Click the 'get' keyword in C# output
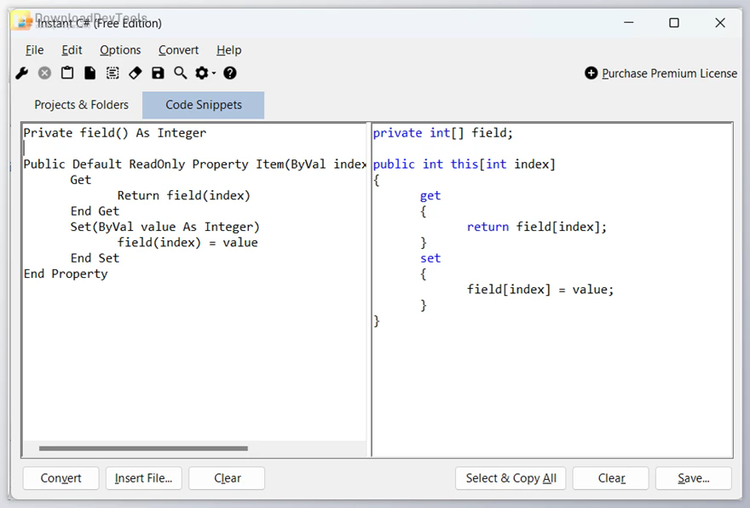Image resolution: width=750 pixels, height=508 pixels. tap(430, 196)
